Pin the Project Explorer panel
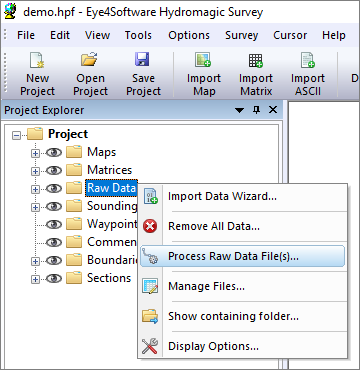 click(x=256, y=110)
